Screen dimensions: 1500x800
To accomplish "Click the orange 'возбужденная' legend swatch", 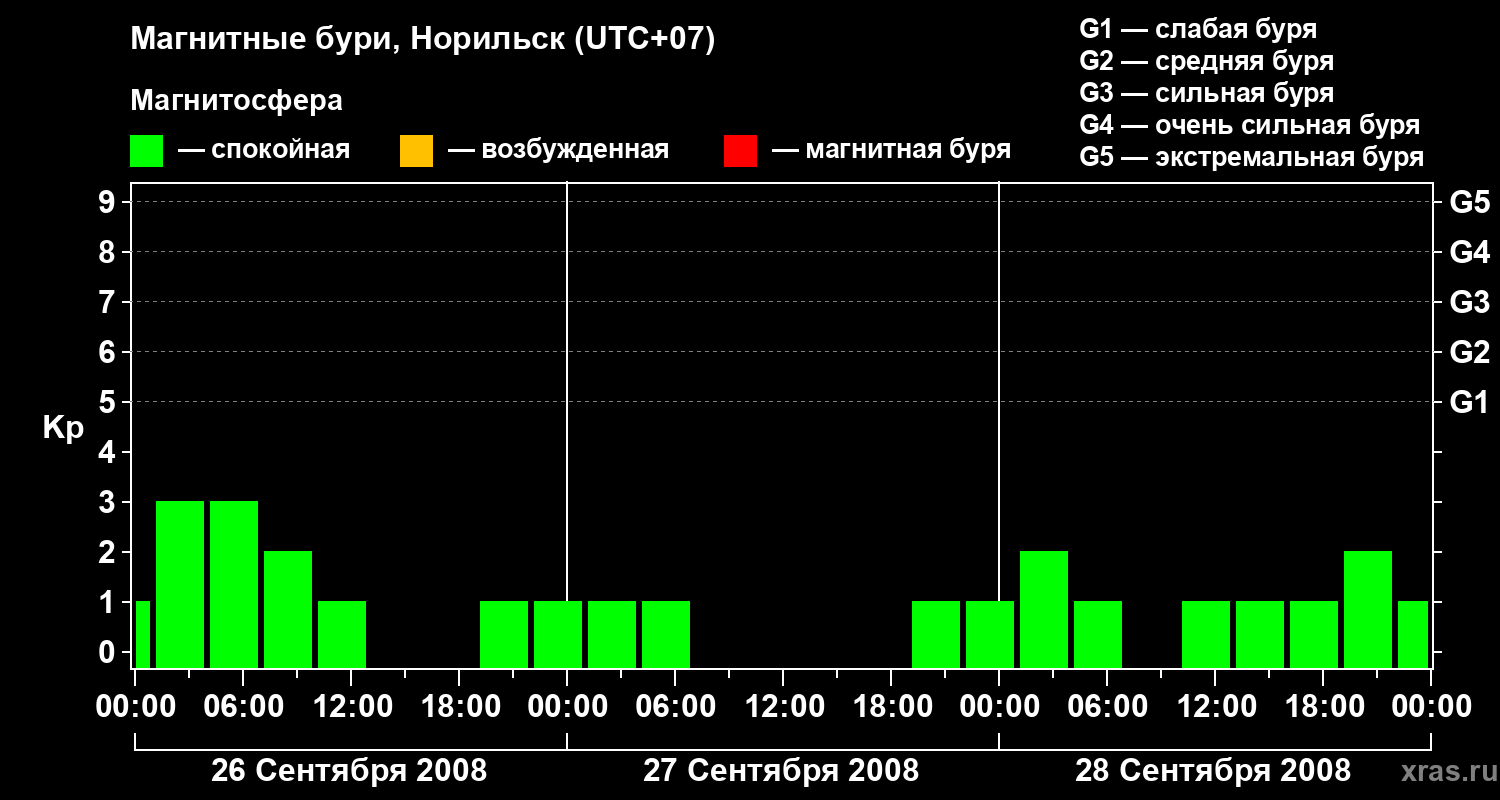I will coord(416,151).
